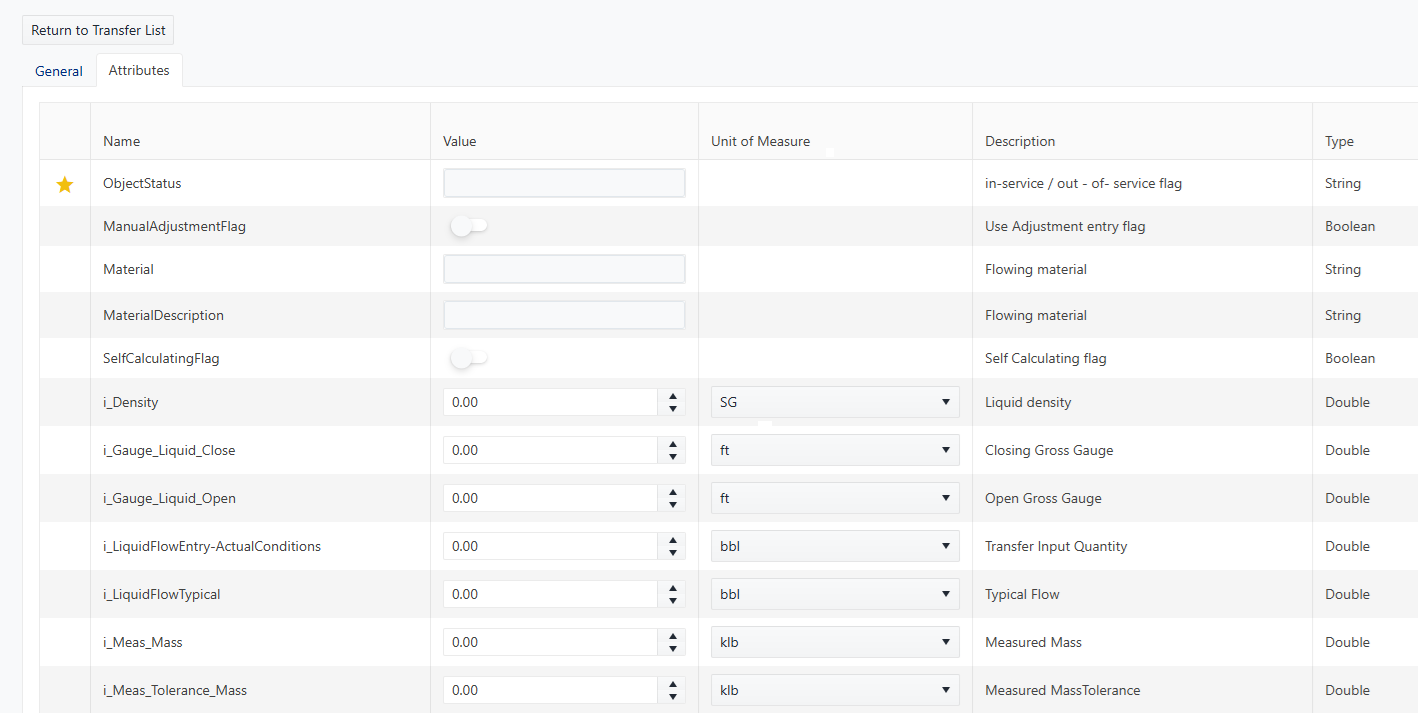Decrease i_LiquidFlowTypical value using down arrow
The width and height of the screenshot is (1418, 713).
[672, 601]
